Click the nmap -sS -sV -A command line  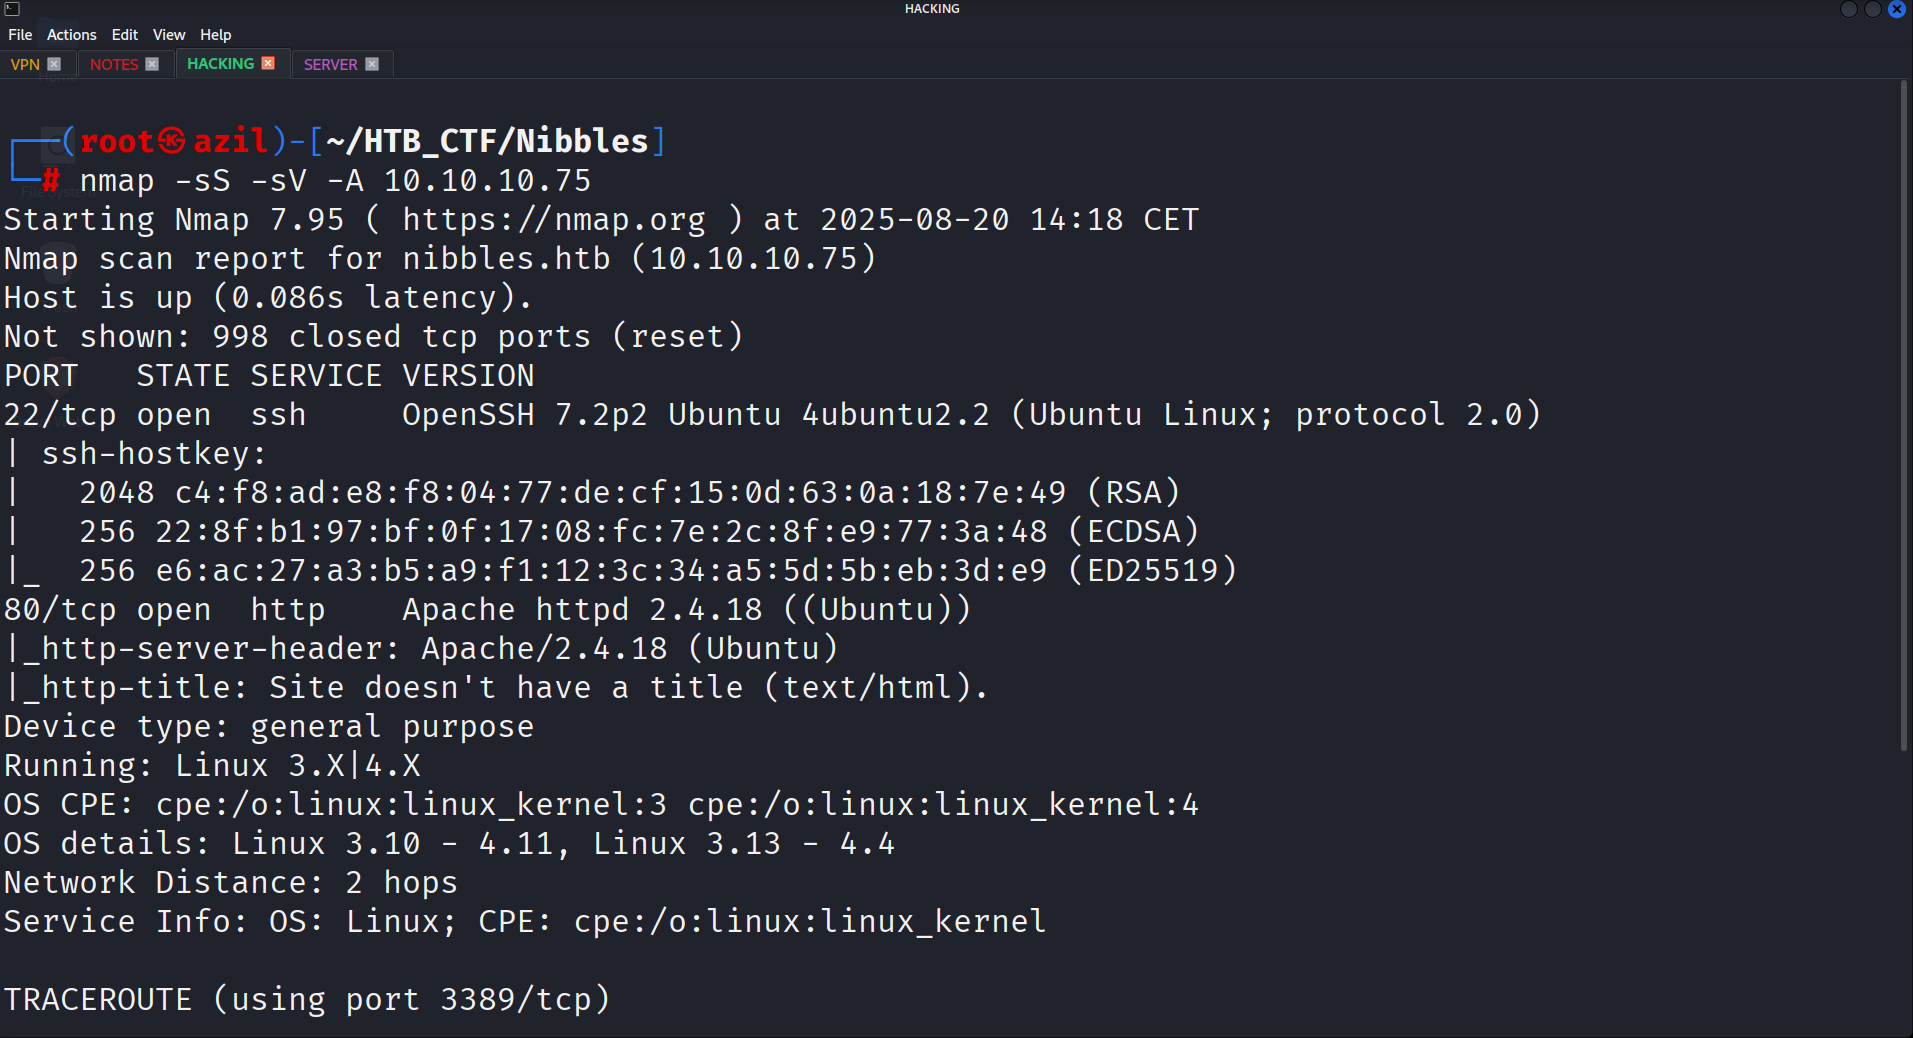click(x=335, y=181)
